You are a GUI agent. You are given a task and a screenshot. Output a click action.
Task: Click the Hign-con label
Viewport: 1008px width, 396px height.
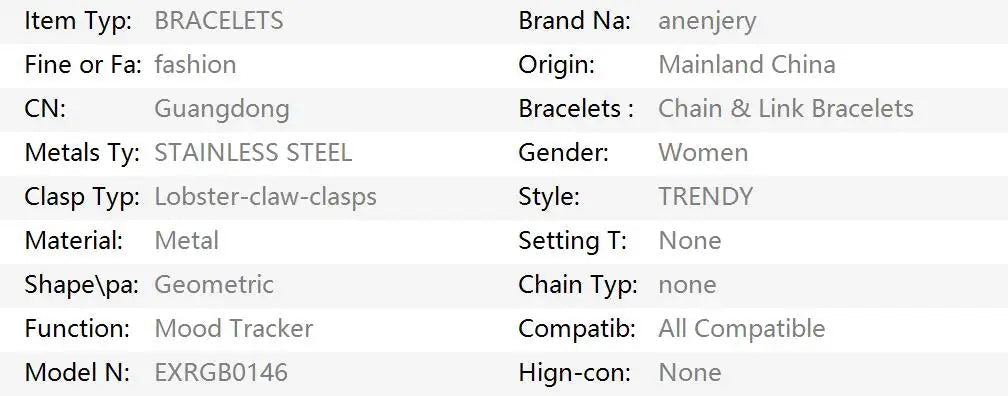[575, 373]
